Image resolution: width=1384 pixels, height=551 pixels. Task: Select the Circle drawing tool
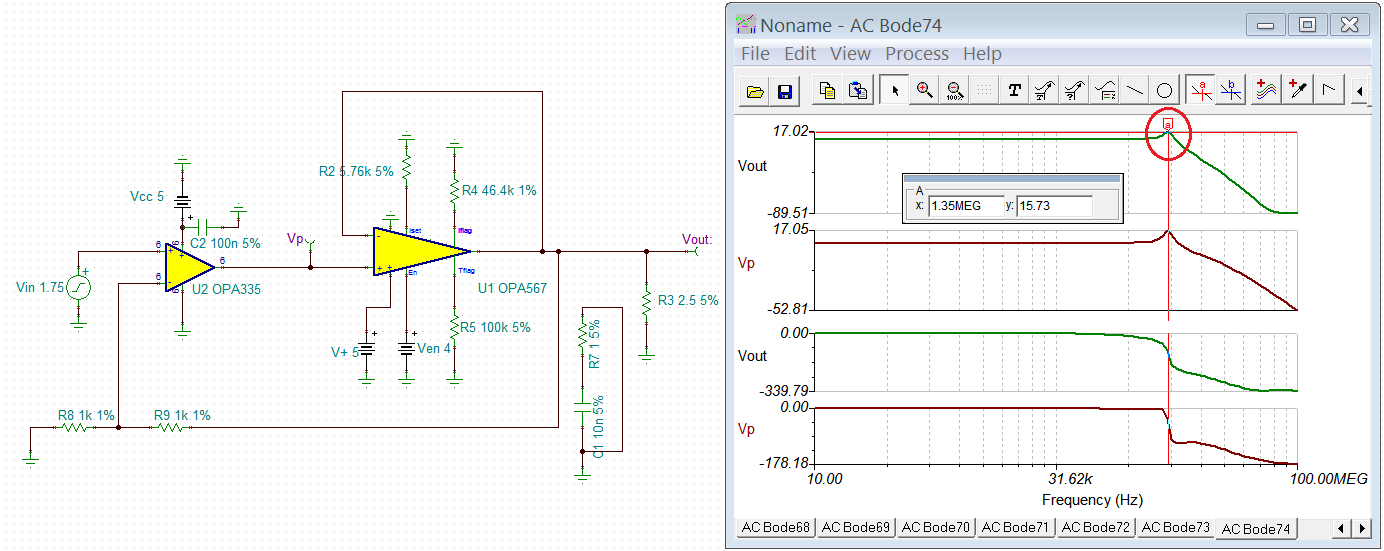[x=1164, y=91]
